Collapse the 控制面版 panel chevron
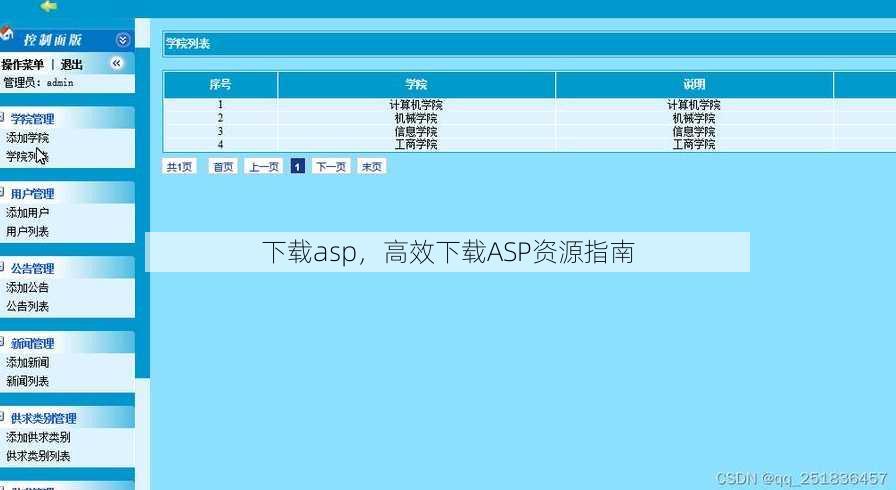The width and height of the screenshot is (896, 490). (x=123, y=39)
